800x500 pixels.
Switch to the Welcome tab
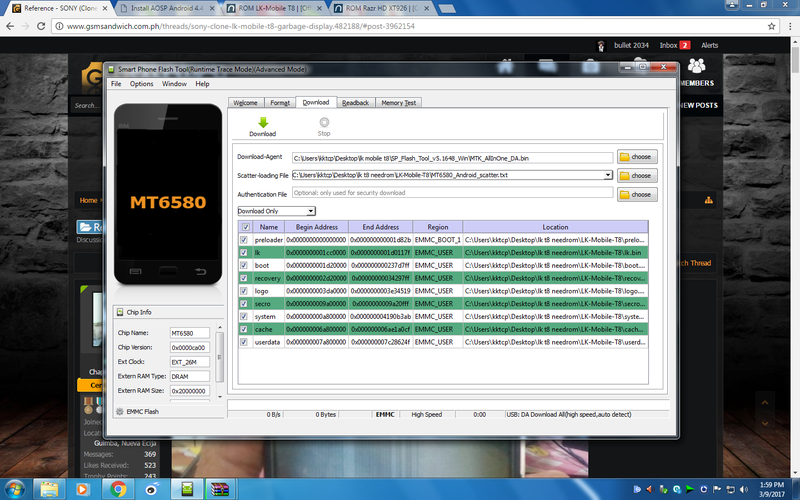245,103
